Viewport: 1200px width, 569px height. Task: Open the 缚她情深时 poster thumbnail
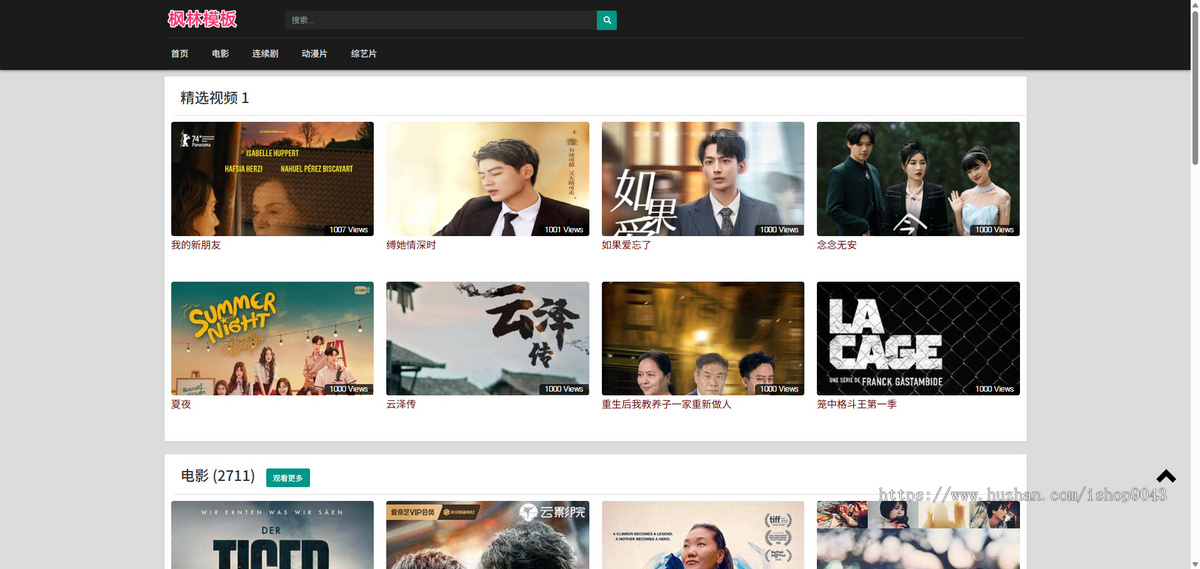click(x=488, y=179)
